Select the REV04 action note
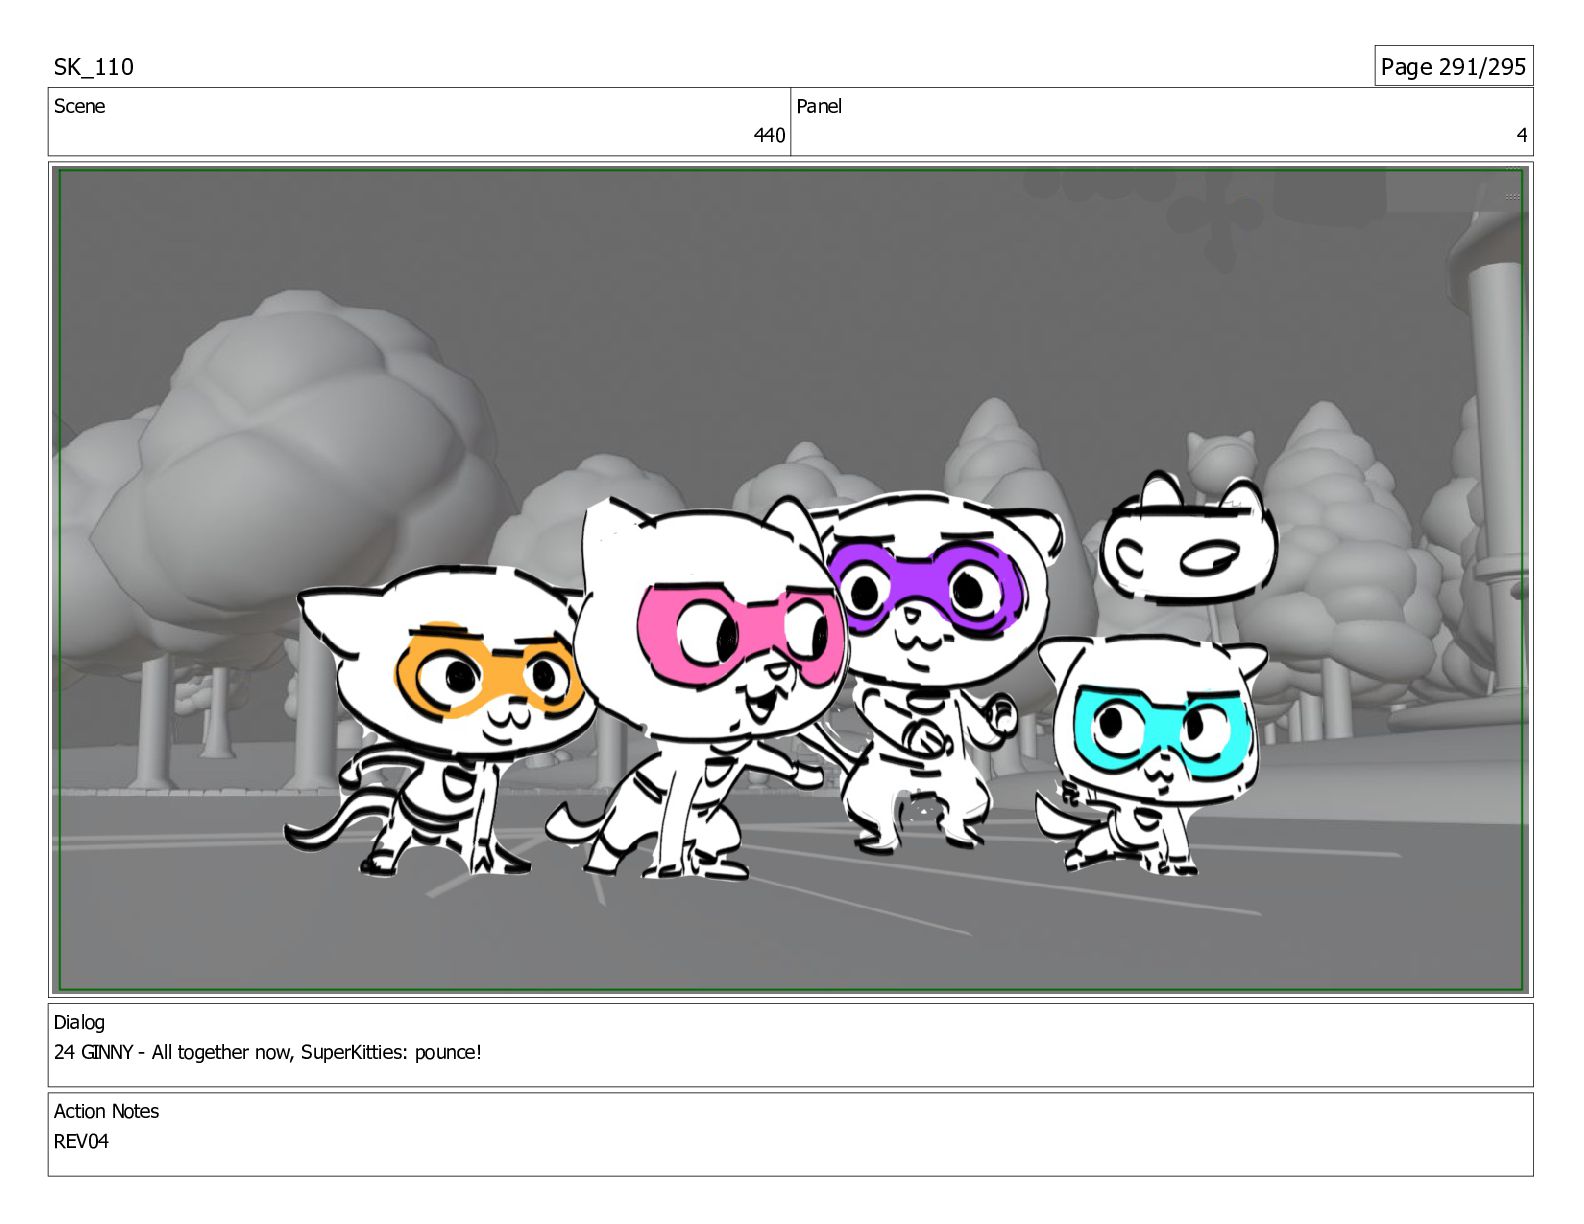 [81, 1141]
